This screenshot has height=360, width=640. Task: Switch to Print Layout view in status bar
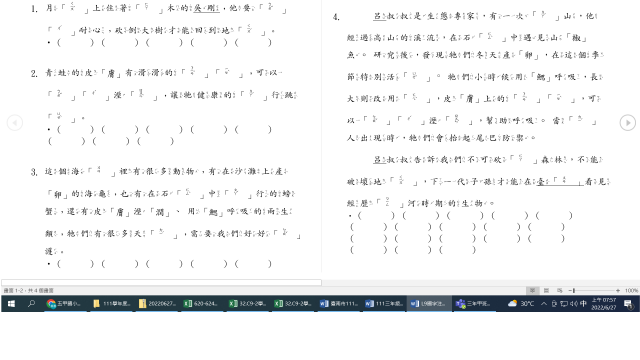(x=546, y=290)
